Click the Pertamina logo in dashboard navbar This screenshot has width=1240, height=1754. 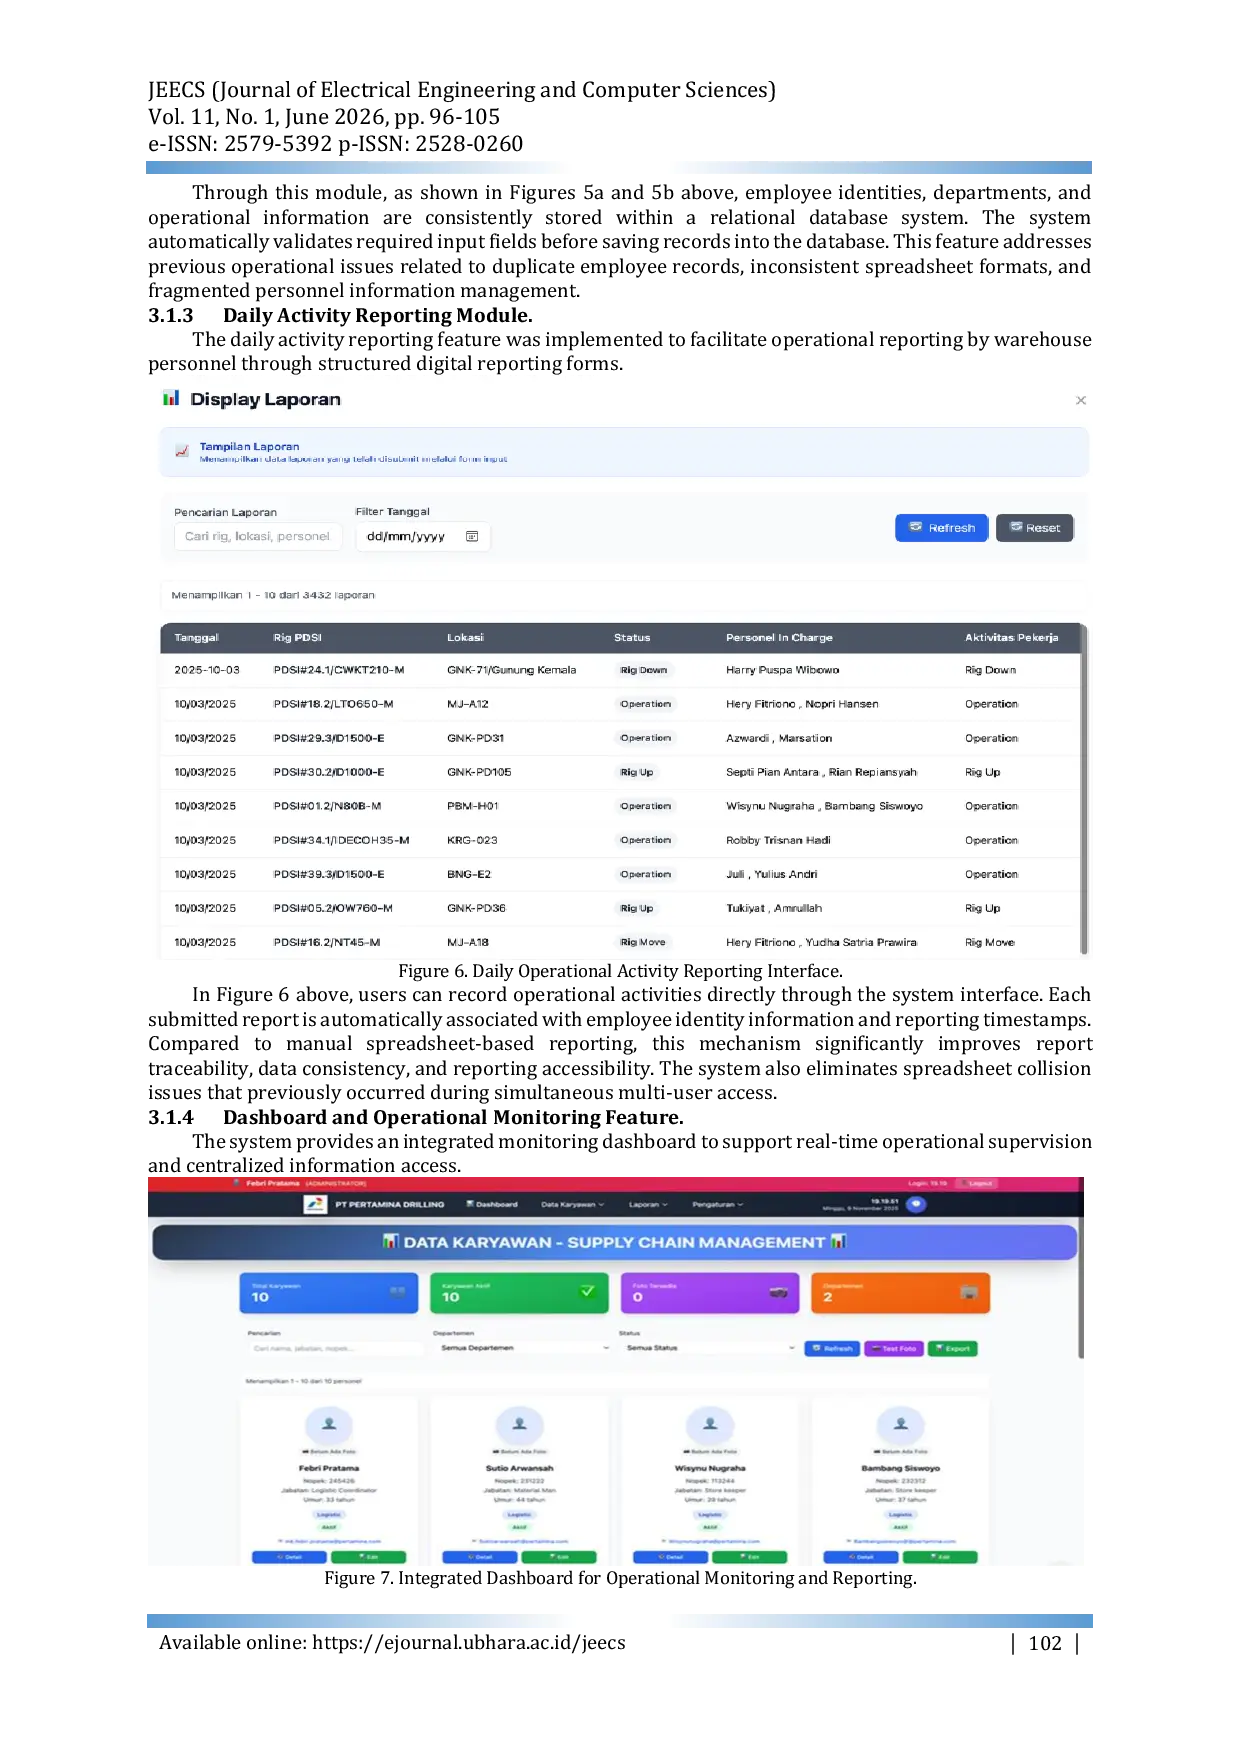click(315, 1204)
